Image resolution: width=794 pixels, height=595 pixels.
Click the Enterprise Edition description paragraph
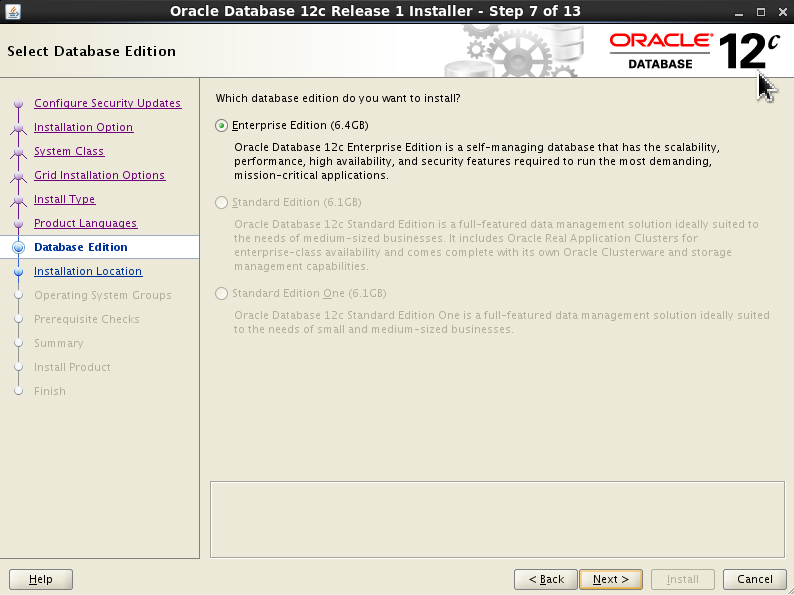coord(477,162)
